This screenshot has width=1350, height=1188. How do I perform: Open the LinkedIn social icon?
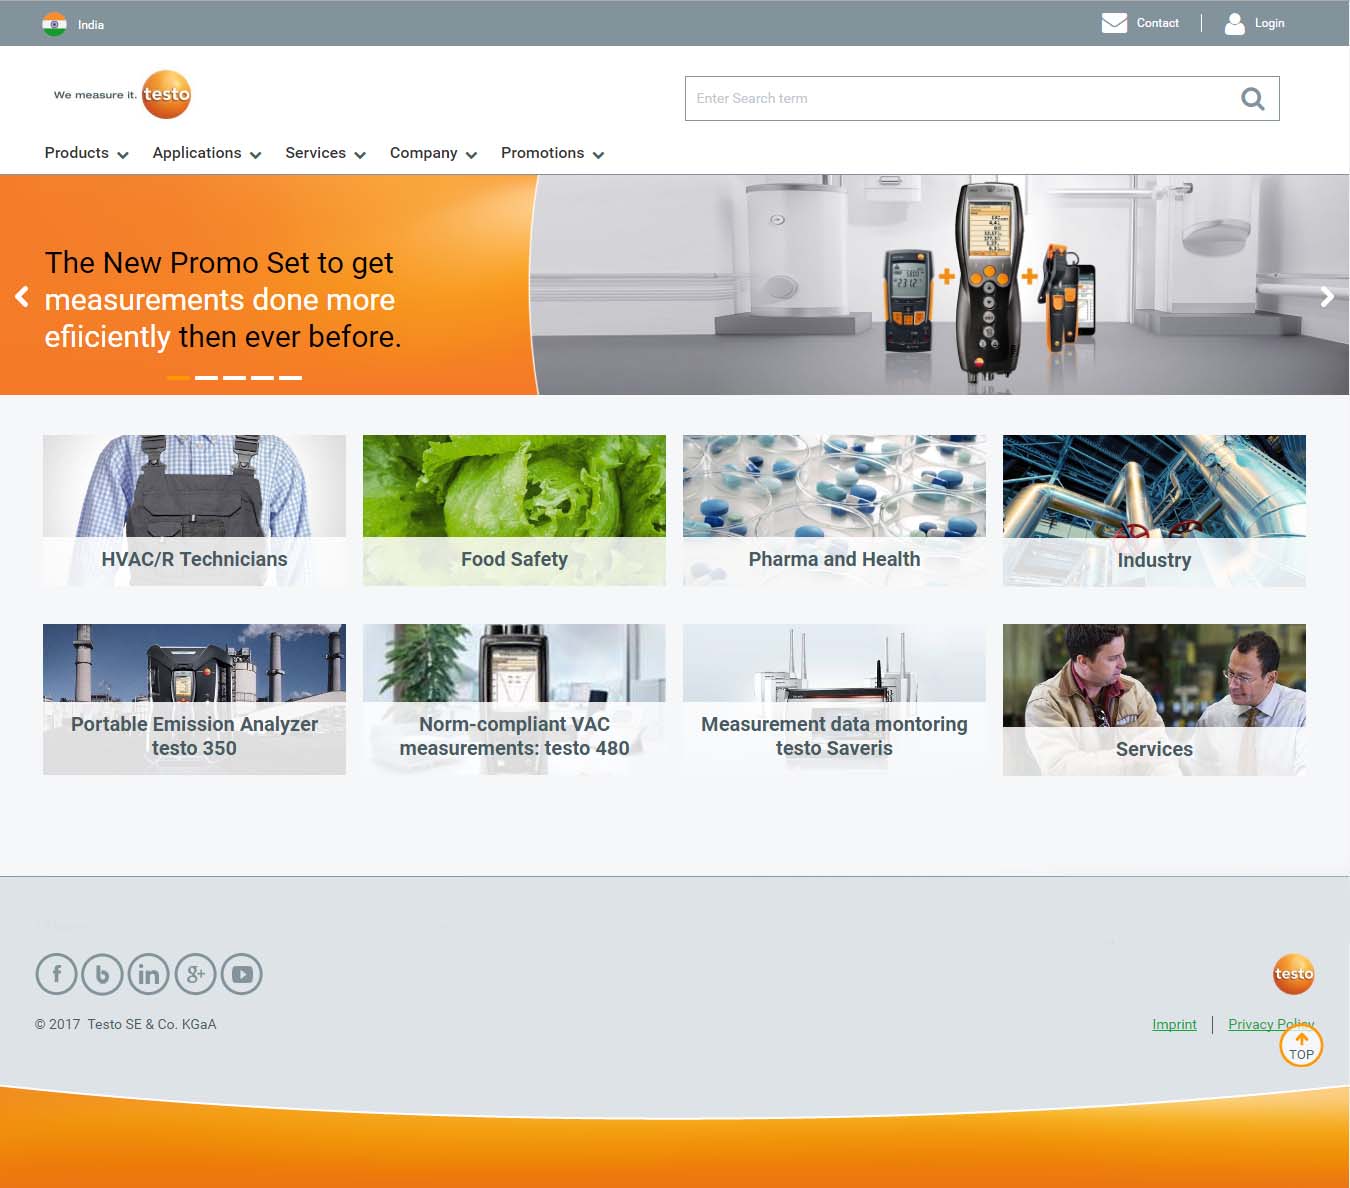coord(149,974)
